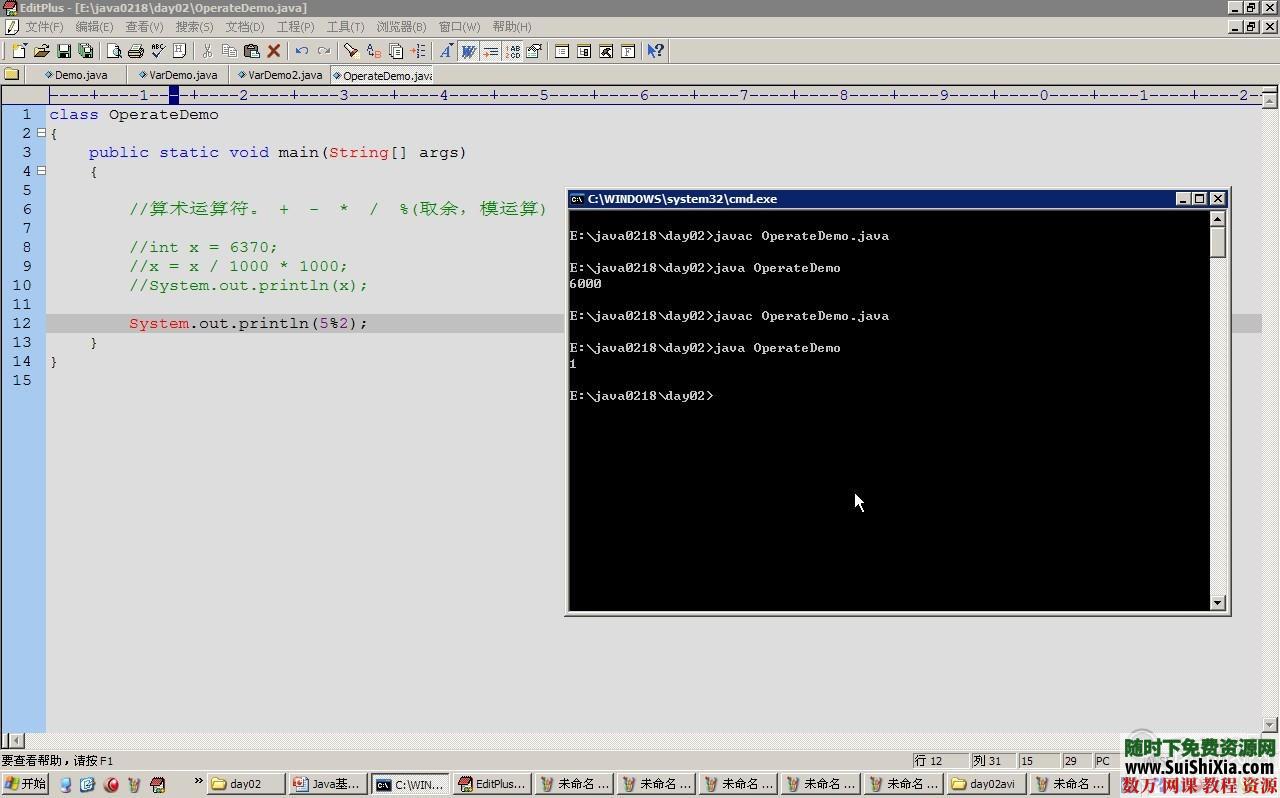The width and height of the screenshot is (1280, 798).
Task: Cut the selection with the scissors icon
Action: click(207, 51)
